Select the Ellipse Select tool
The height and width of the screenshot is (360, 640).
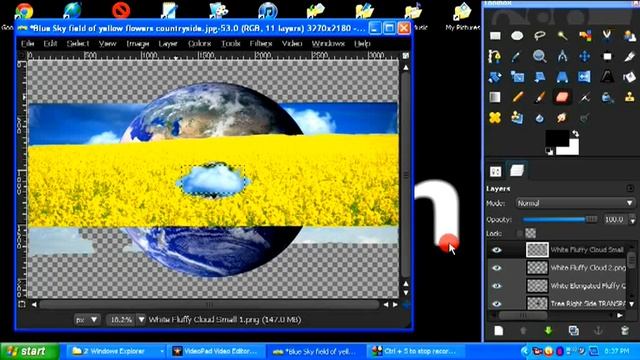(517, 36)
